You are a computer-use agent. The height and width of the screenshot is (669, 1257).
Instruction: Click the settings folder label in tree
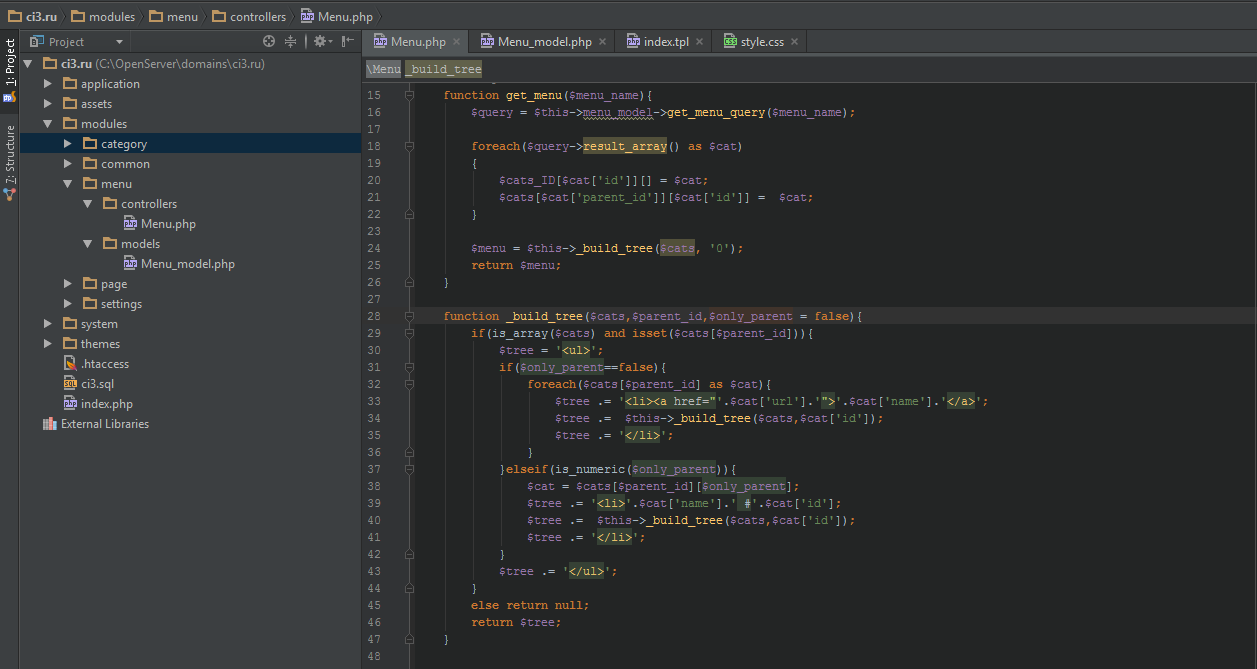(121, 304)
